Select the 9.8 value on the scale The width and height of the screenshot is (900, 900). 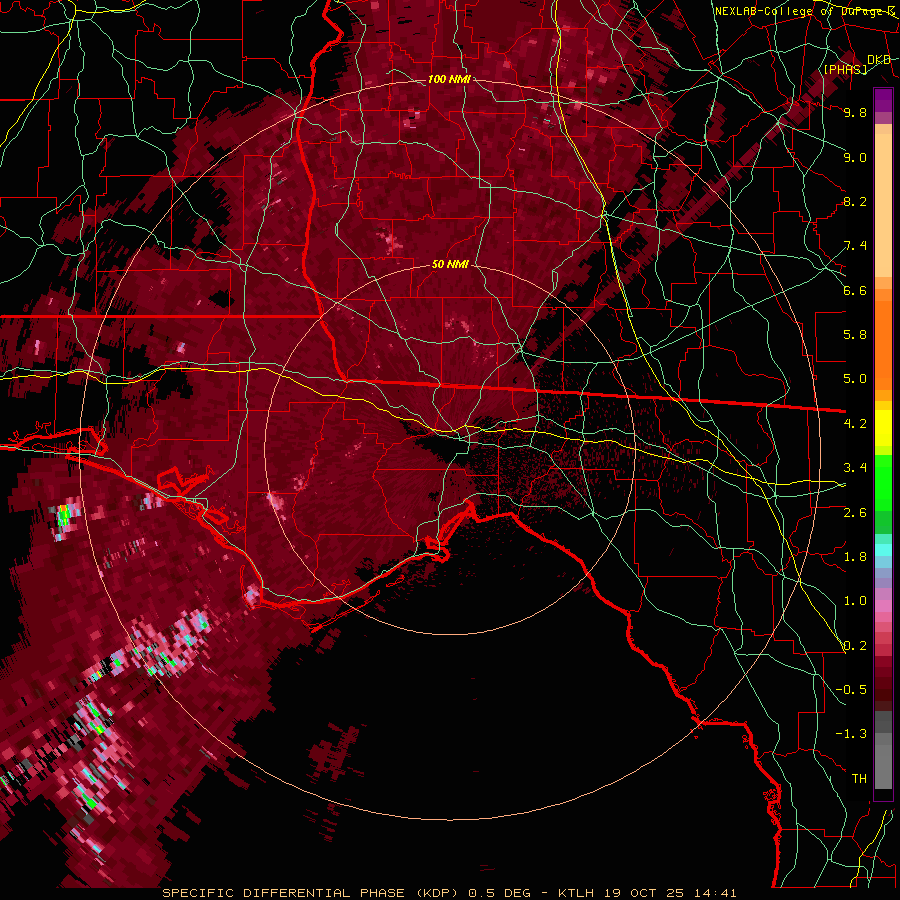coord(855,112)
